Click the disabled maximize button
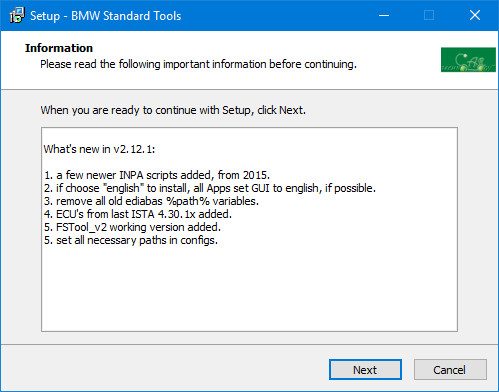This screenshot has height=392, width=499. click(x=429, y=15)
